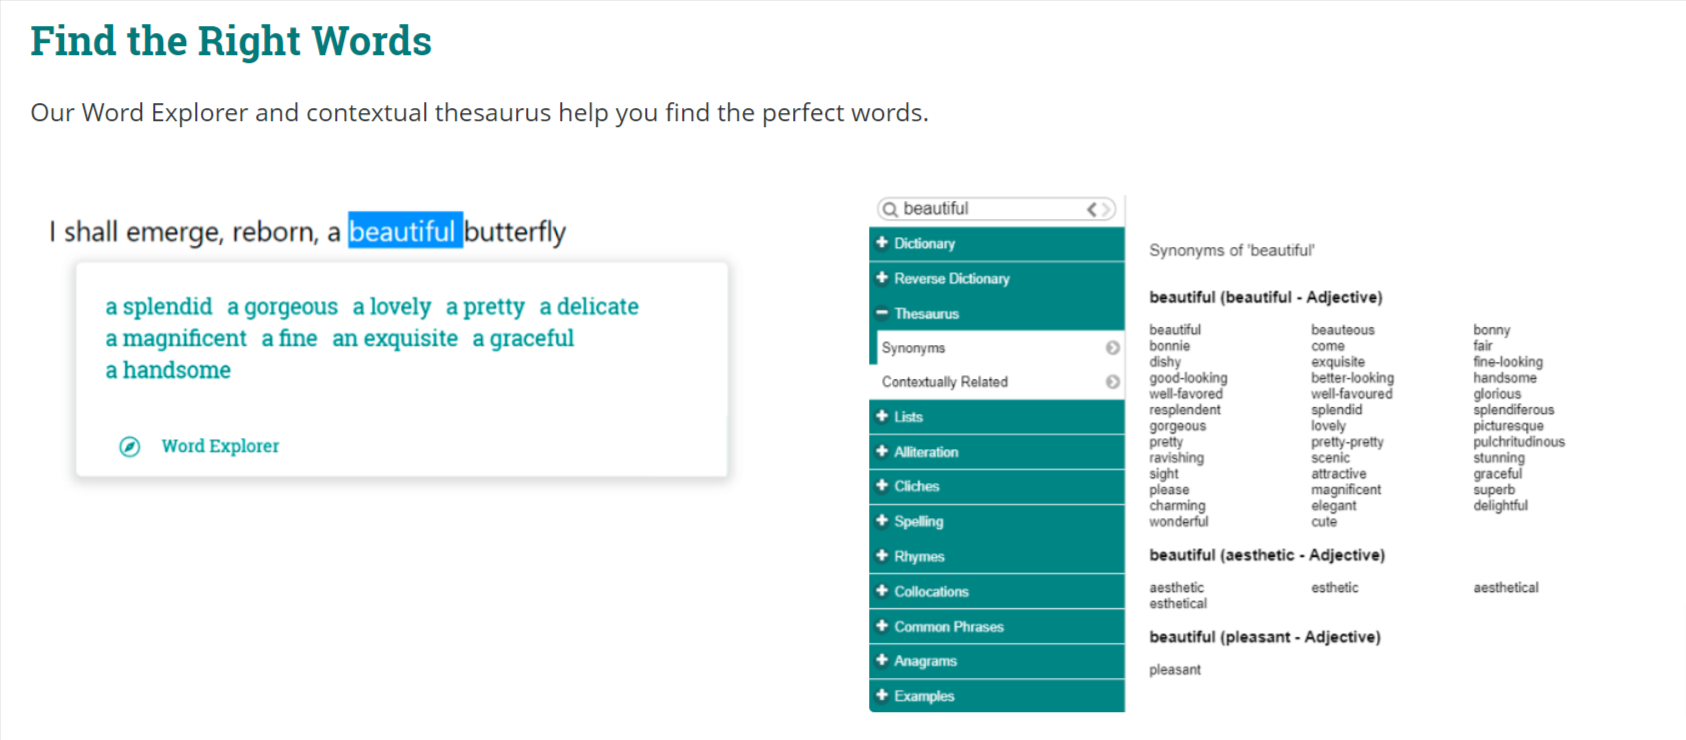This screenshot has height=740, width=1686.
Task: Click the synonym 'cute'
Action: (x=1323, y=522)
